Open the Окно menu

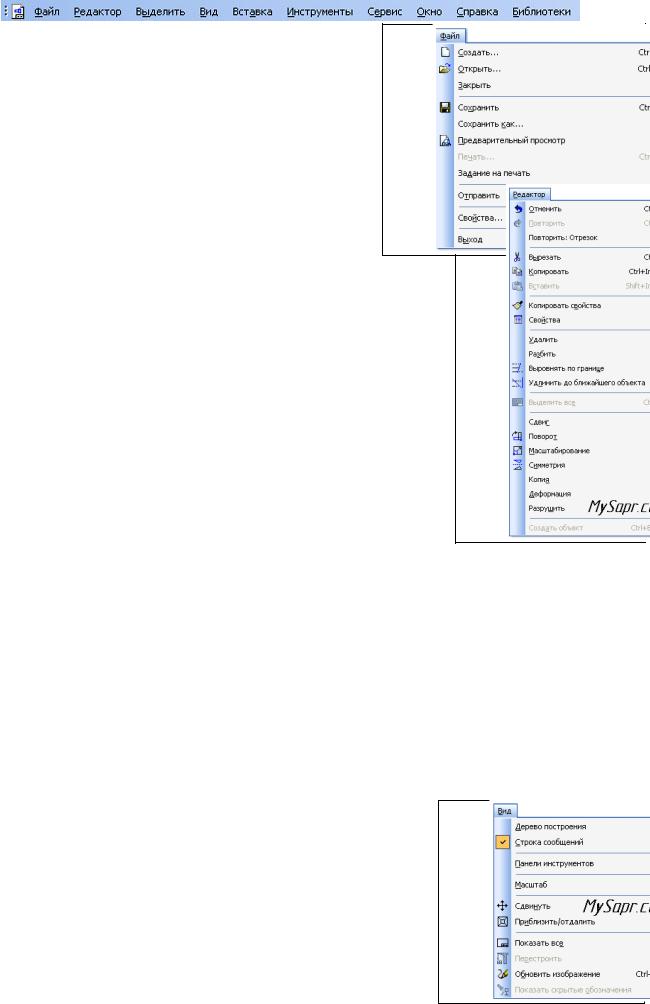point(429,12)
